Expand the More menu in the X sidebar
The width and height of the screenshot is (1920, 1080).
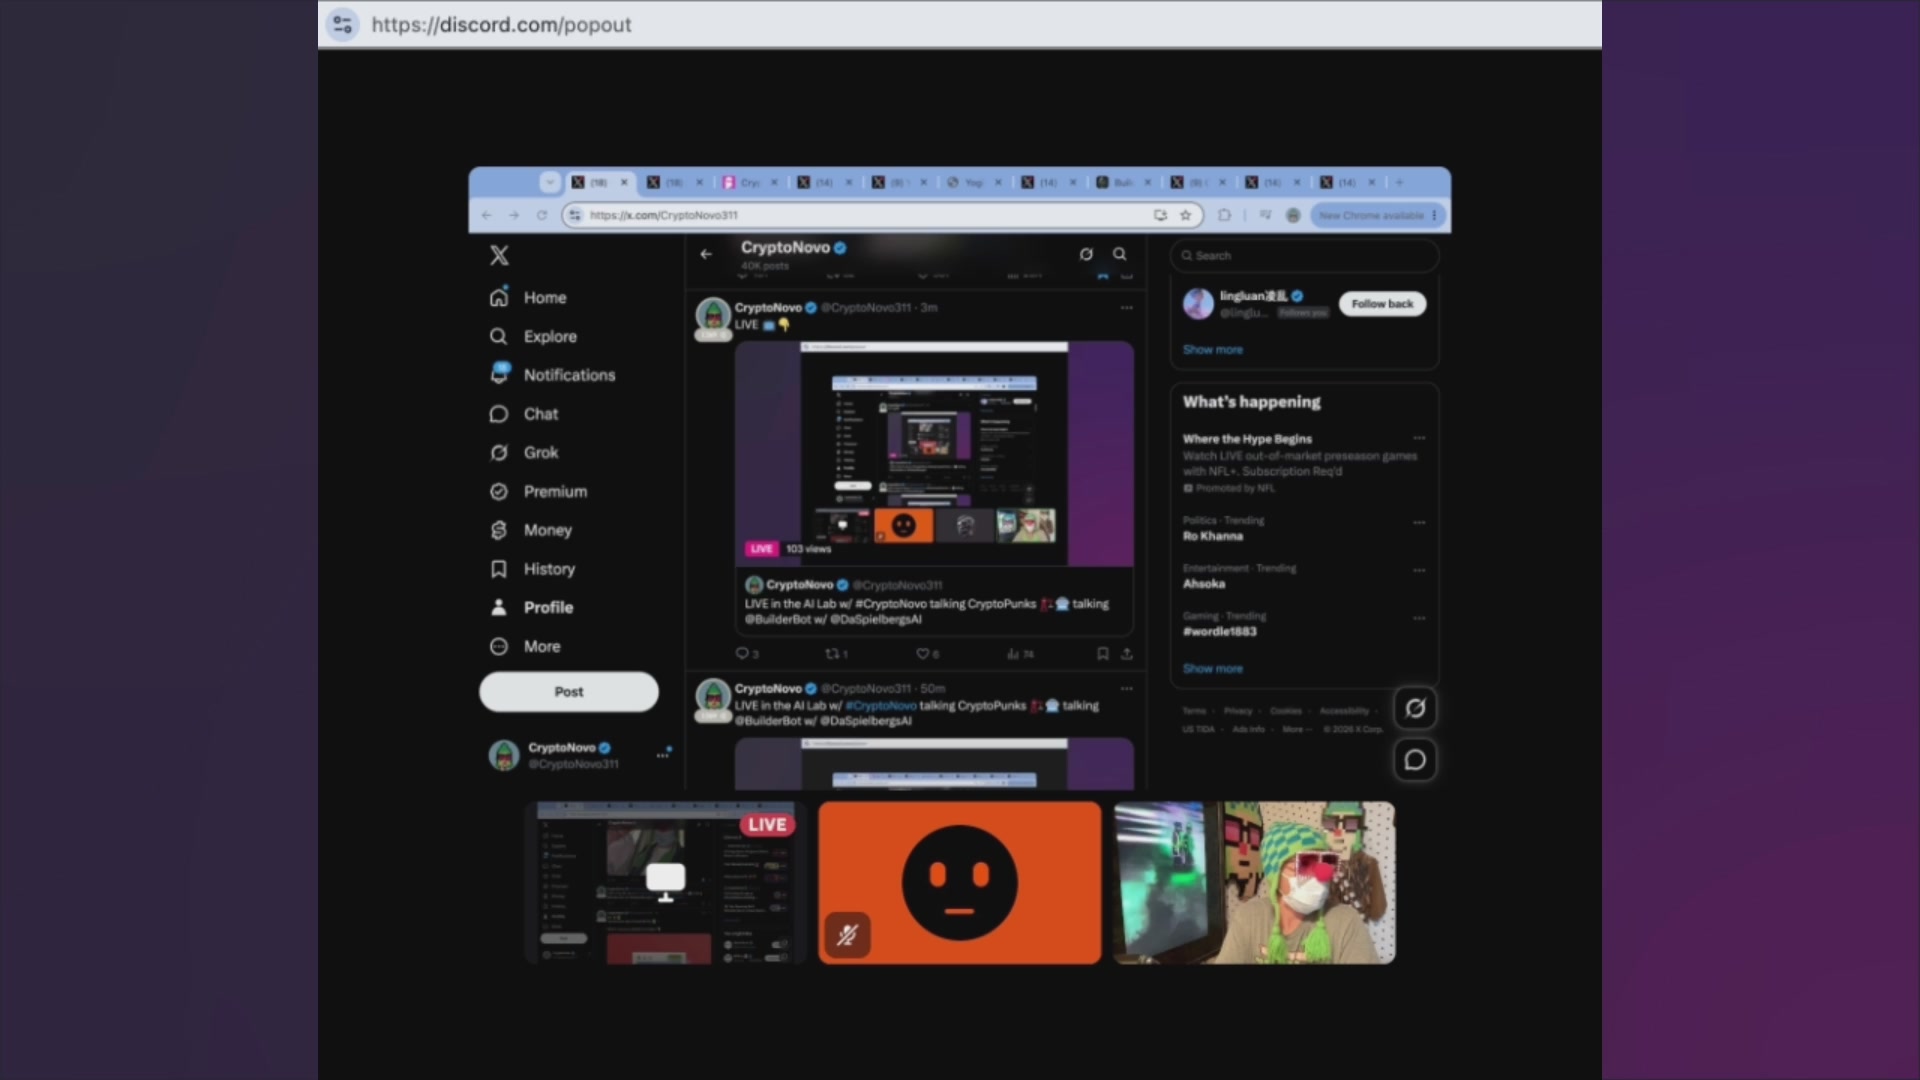525,647
